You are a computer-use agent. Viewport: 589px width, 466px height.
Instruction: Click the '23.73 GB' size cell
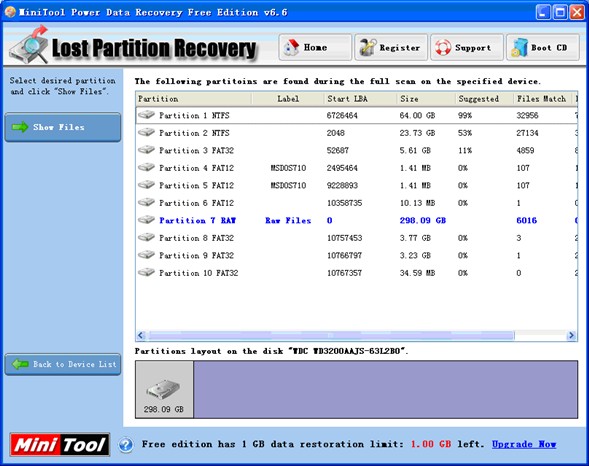coord(417,133)
